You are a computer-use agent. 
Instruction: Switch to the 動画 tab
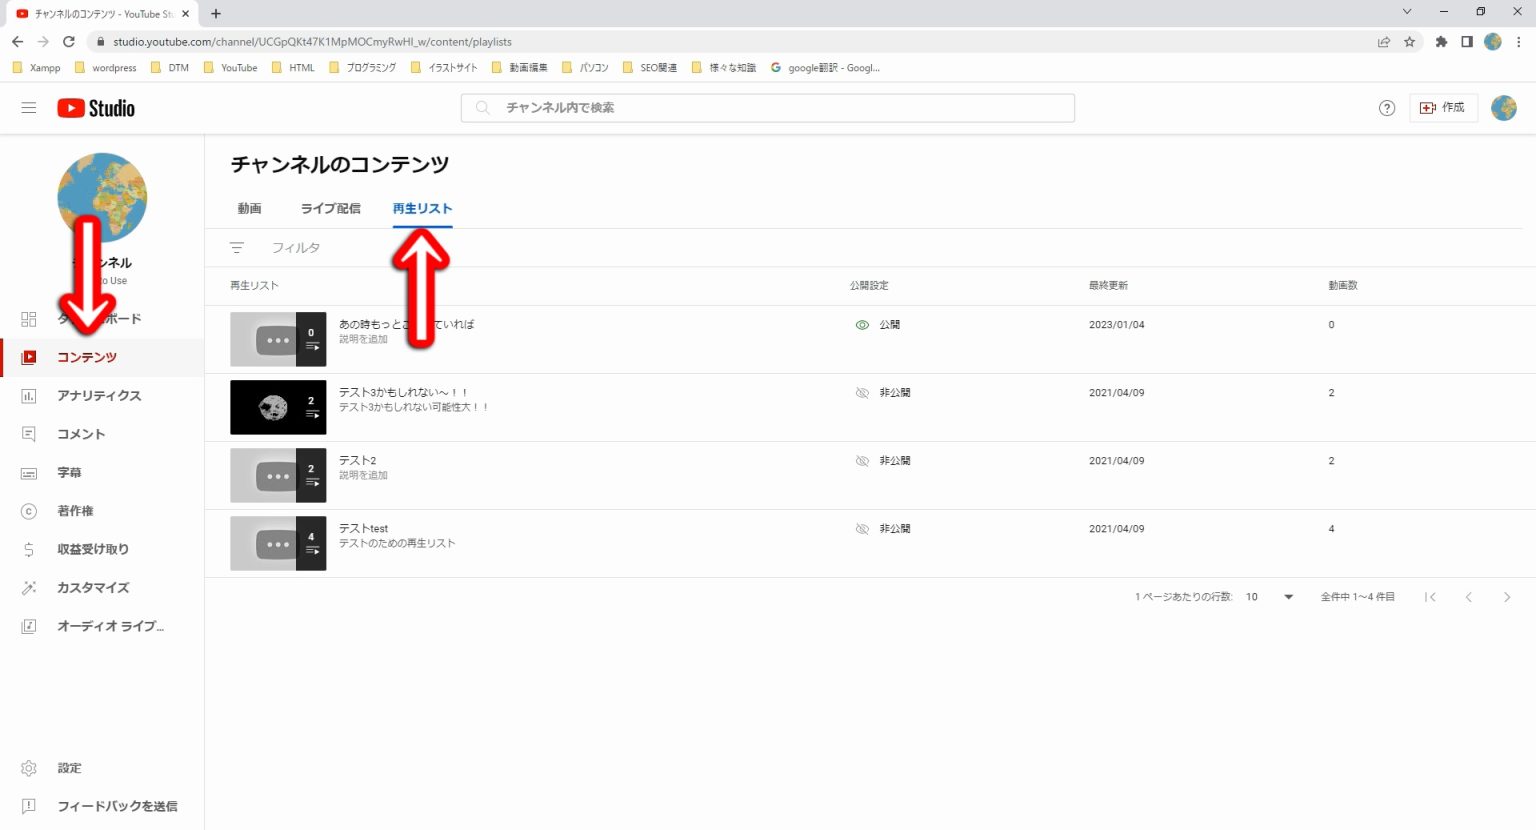click(249, 208)
